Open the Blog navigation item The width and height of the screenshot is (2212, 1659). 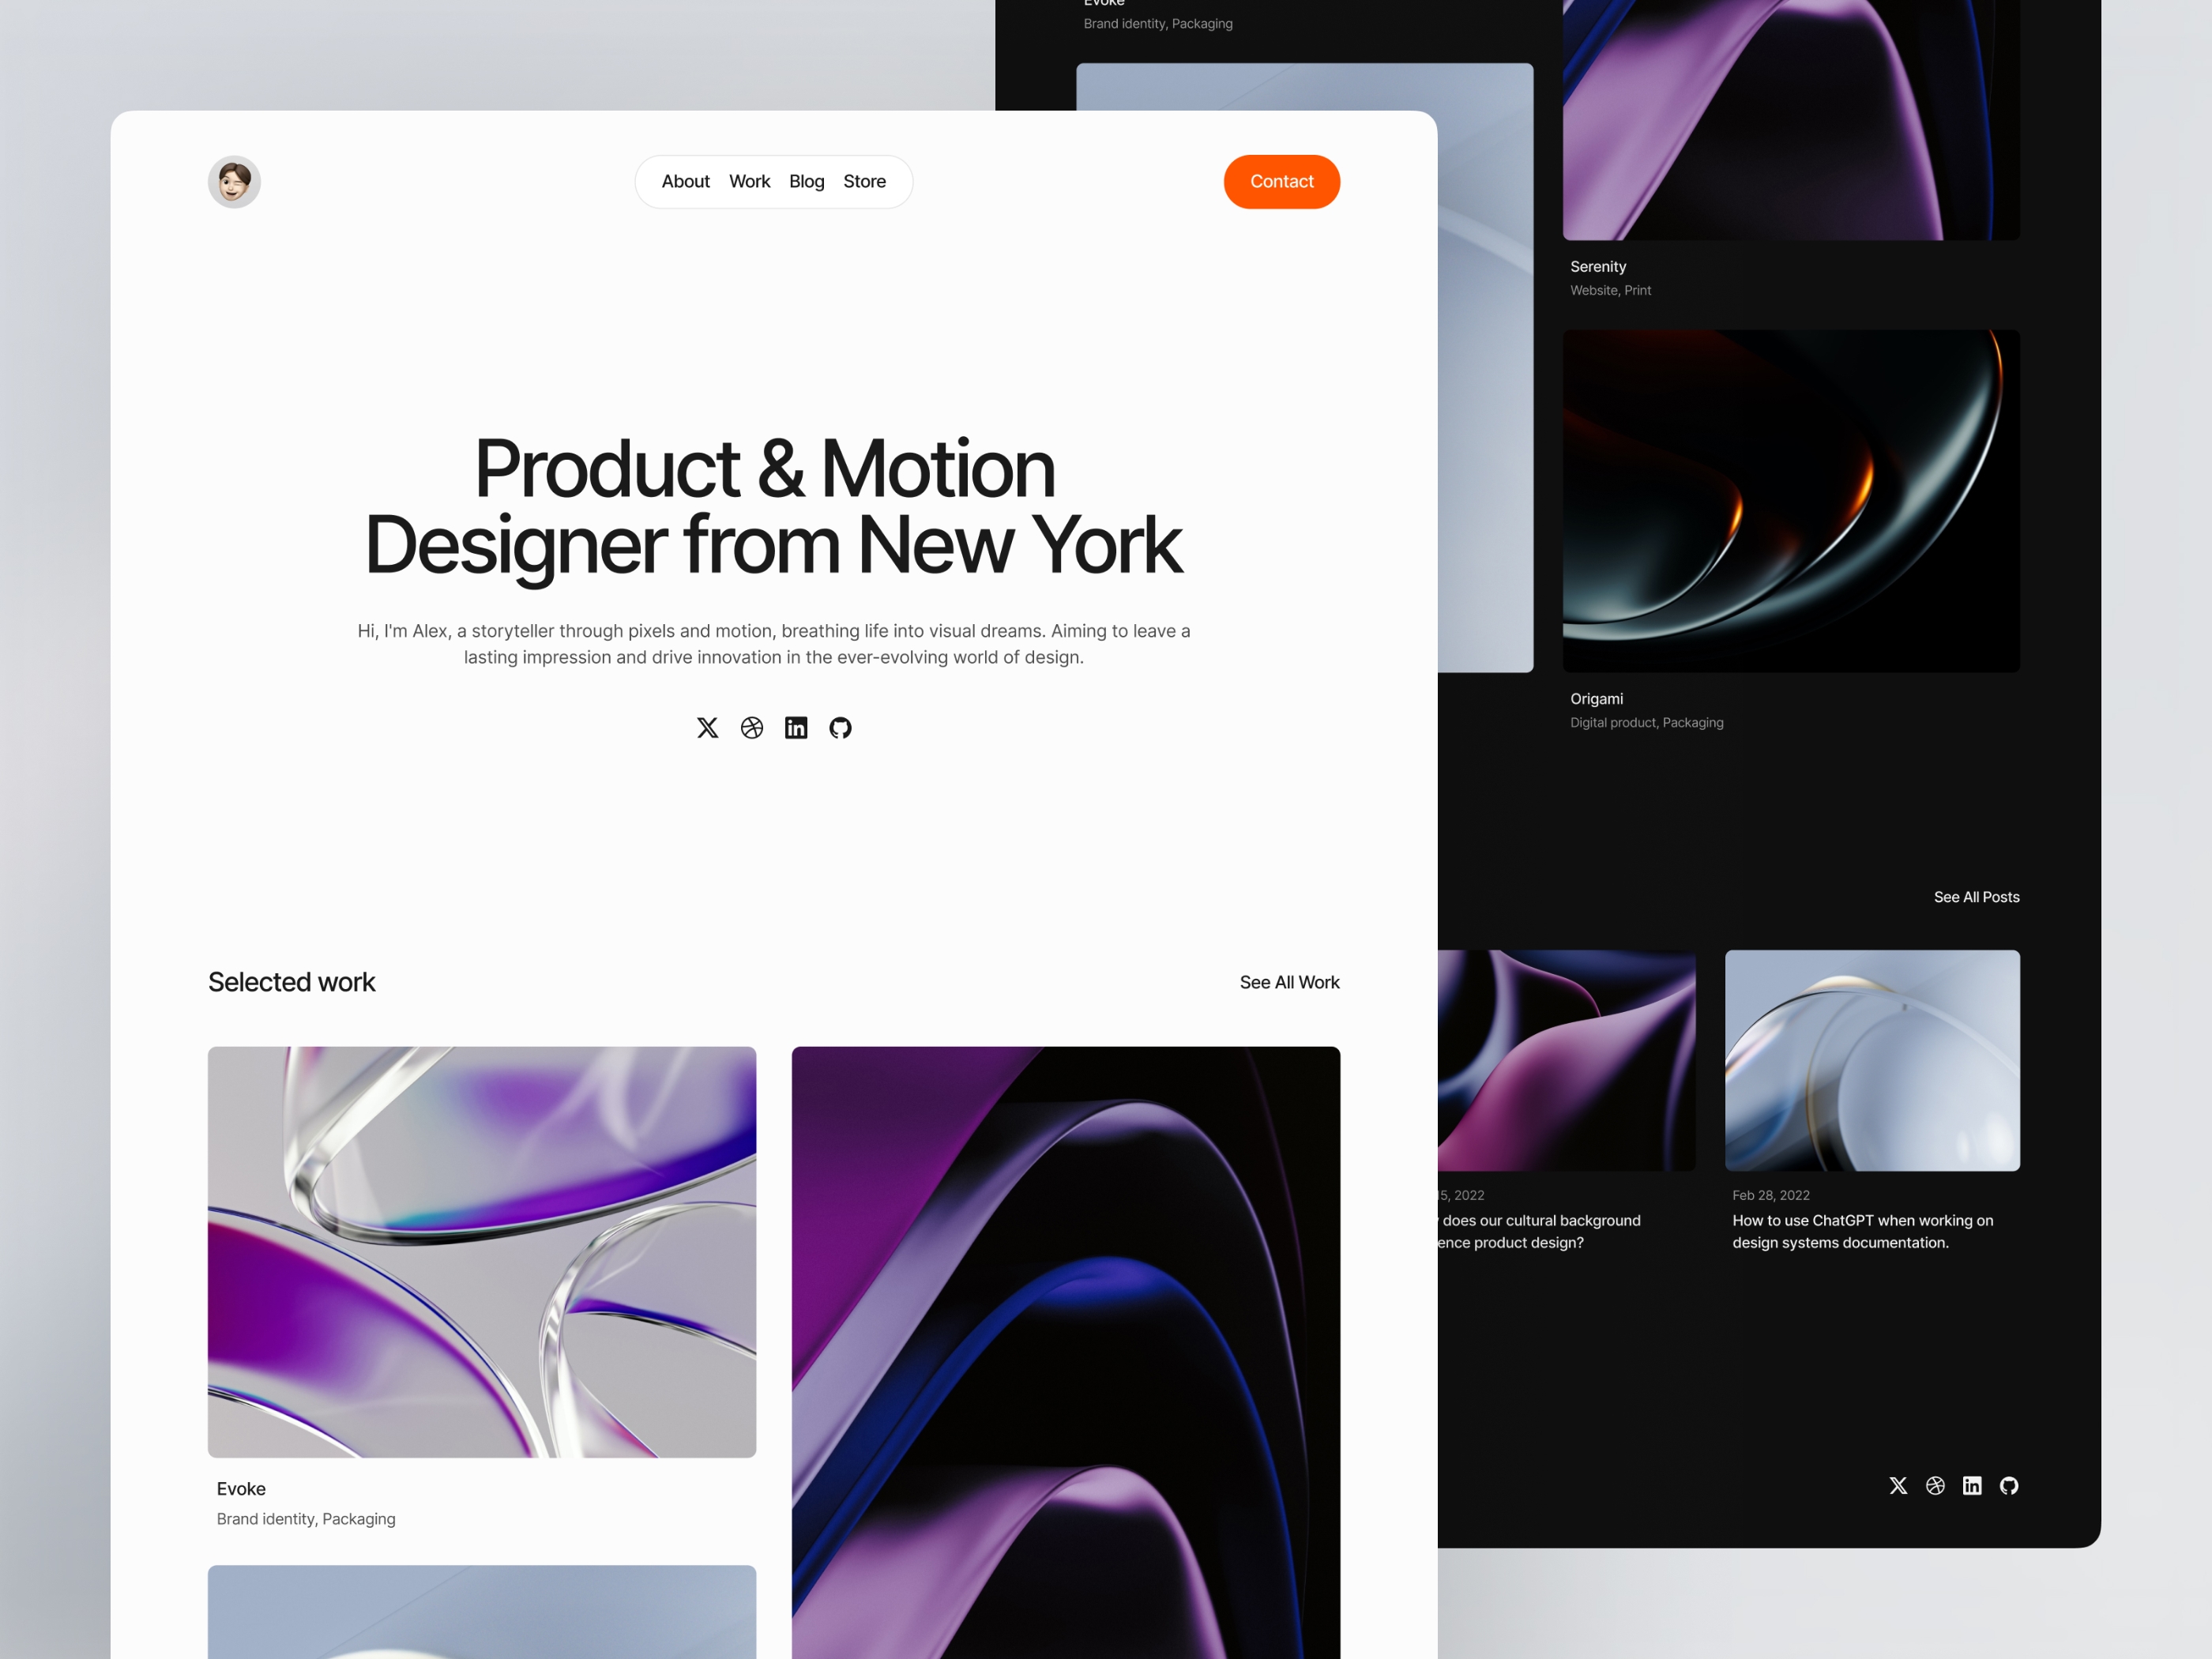coord(807,181)
